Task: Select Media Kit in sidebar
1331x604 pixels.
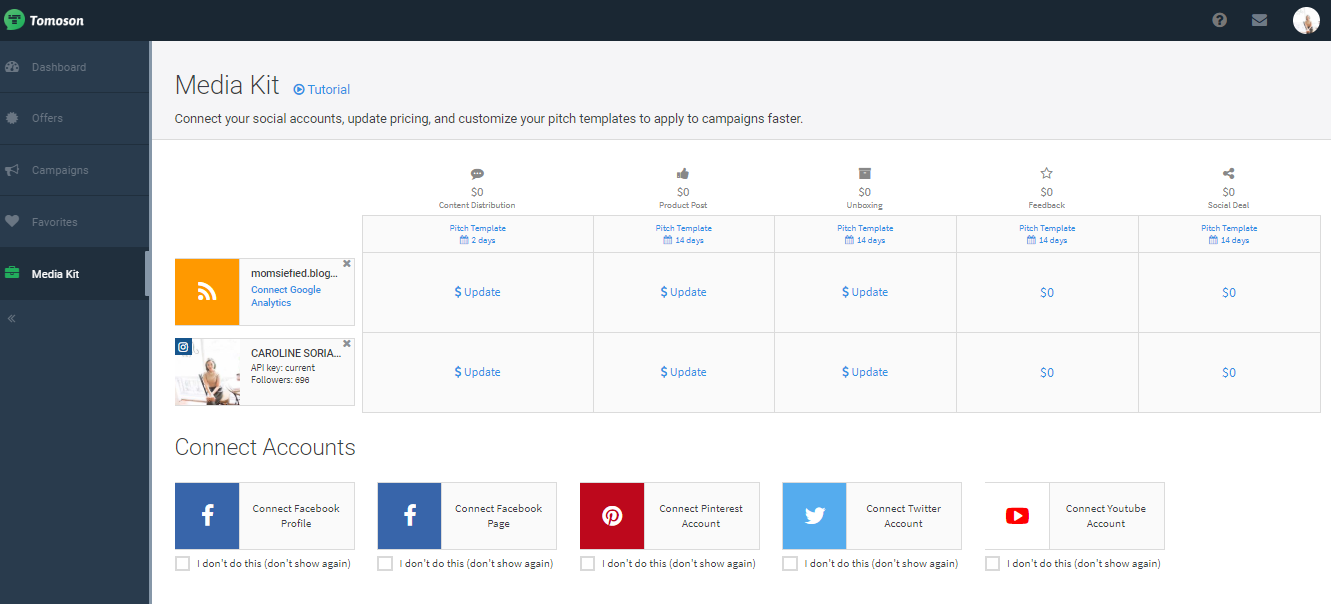Action: tap(74, 273)
